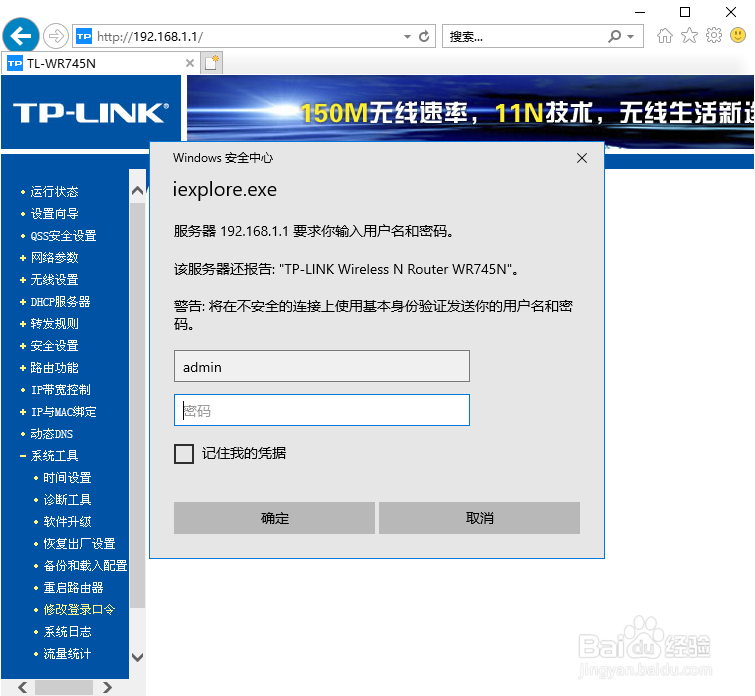Open 时间设置 submenu item
Image resolution: width=755 pixels, height=696 pixels.
coord(67,478)
